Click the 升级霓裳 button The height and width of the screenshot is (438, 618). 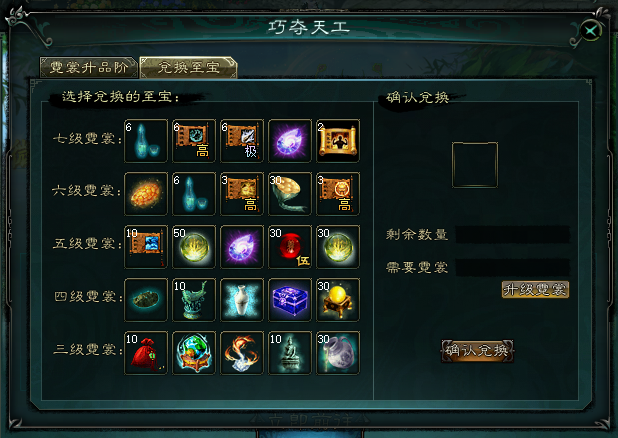535,289
